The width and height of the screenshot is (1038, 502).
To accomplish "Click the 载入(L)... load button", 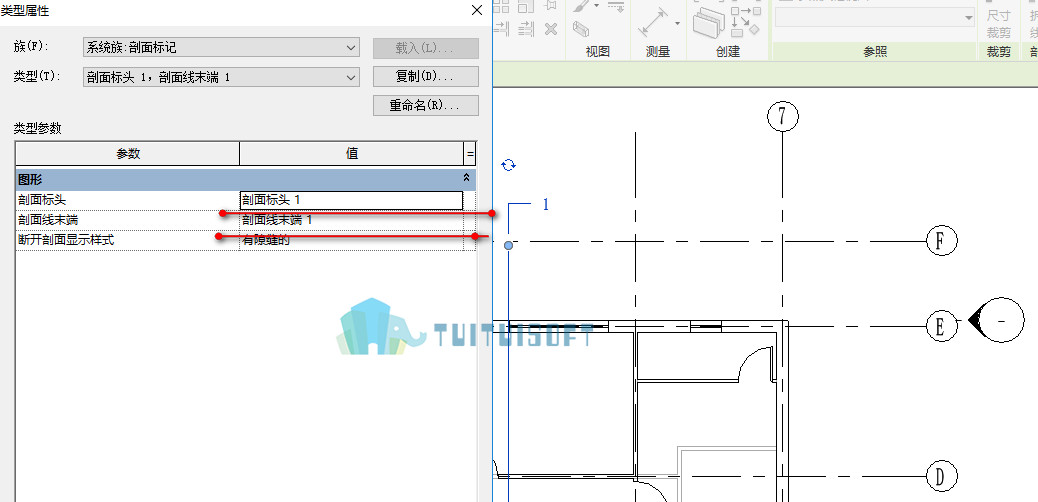I will tap(426, 48).
